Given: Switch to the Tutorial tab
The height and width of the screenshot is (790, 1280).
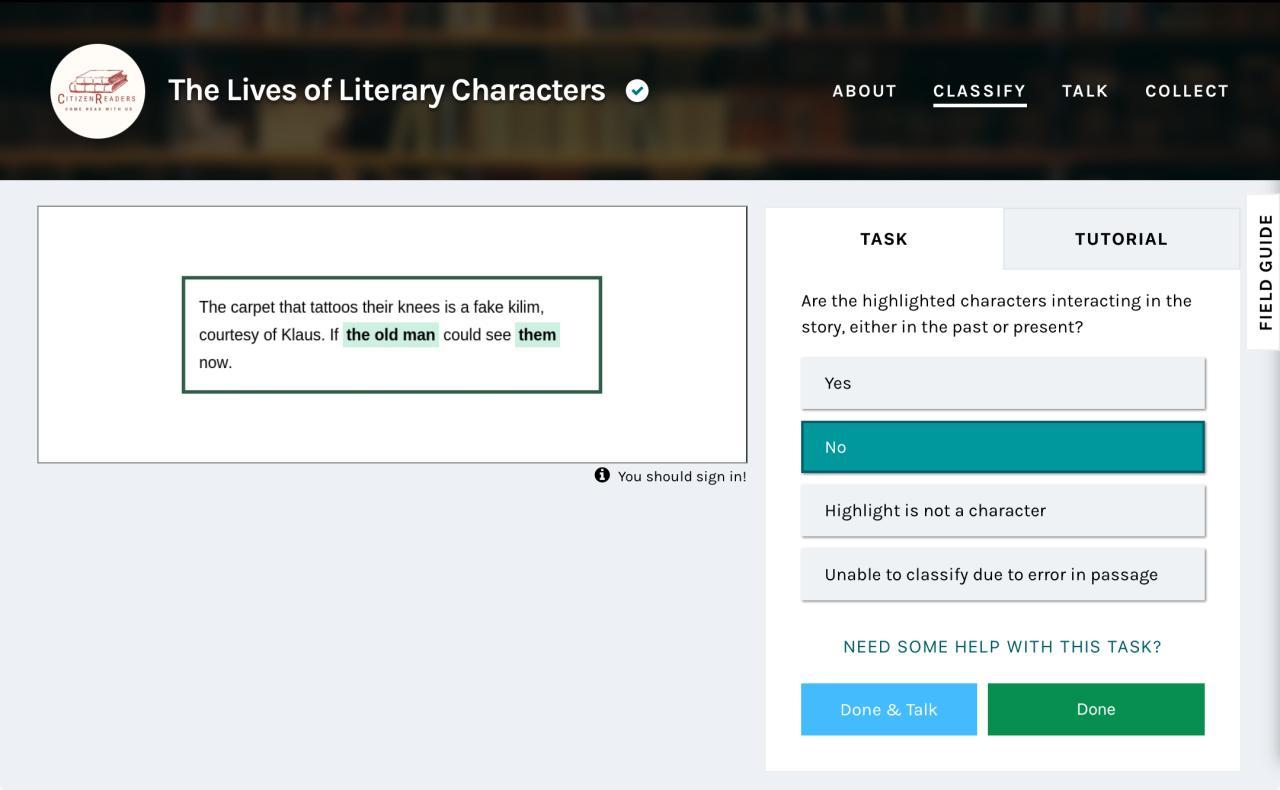Looking at the screenshot, I should pyautogui.click(x=1120, y=239).
